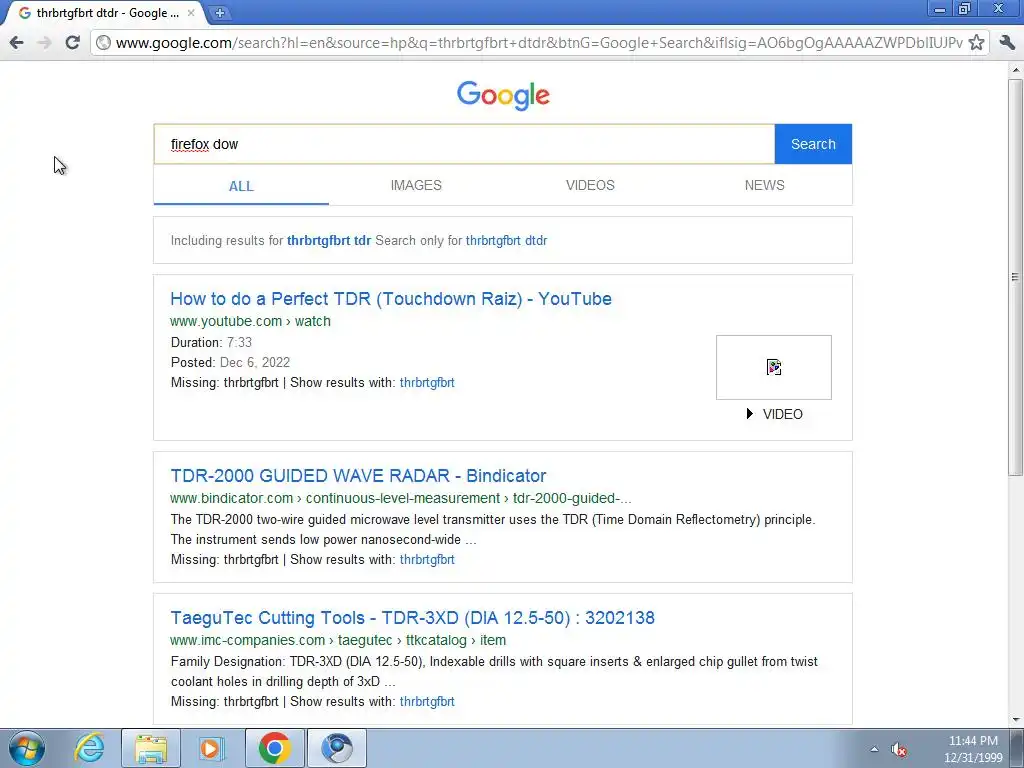Click the Duration: 7:33 text
Image resolution: width=1024 pixels, height=768 pixels.
tap(212, 342)
